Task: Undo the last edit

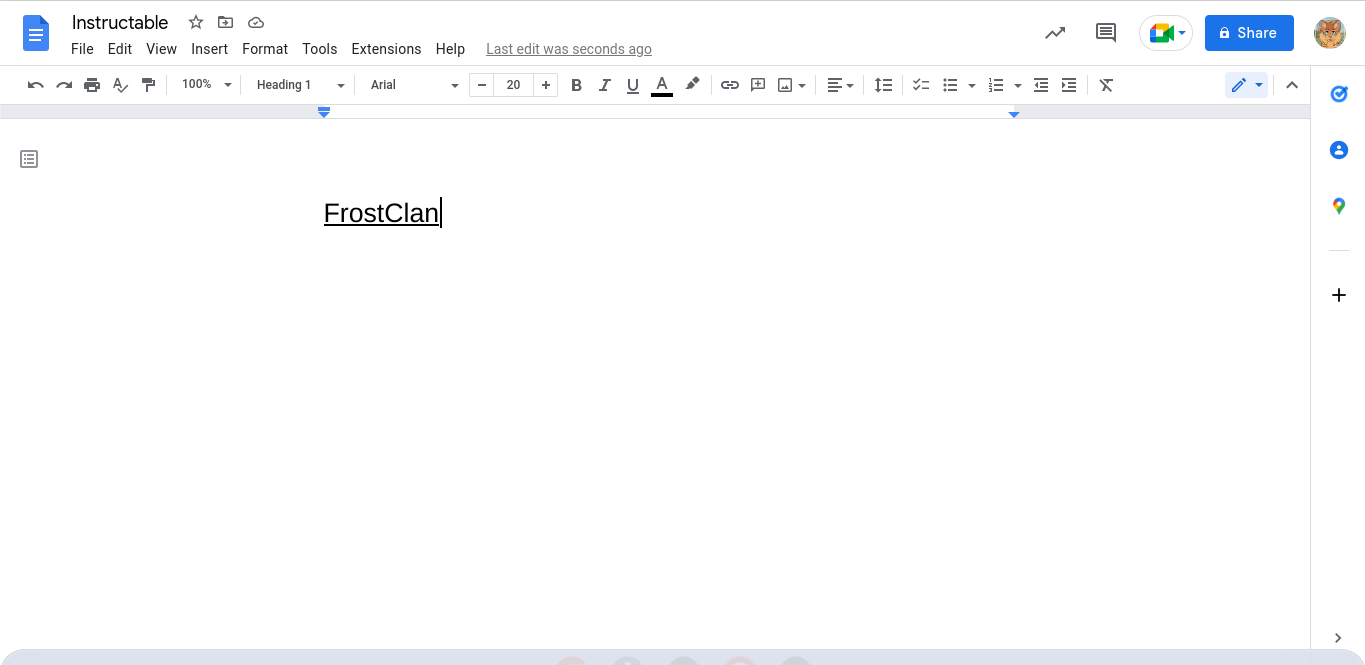Action: (x=35, y=85)
